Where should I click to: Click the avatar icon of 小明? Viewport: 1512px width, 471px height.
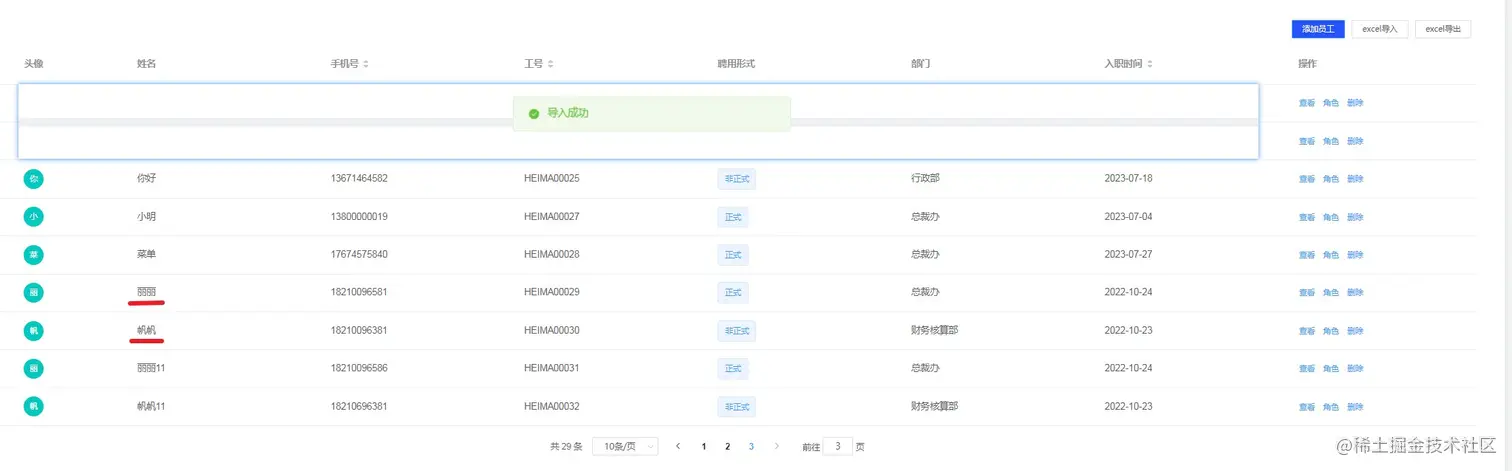coord(34,217)
